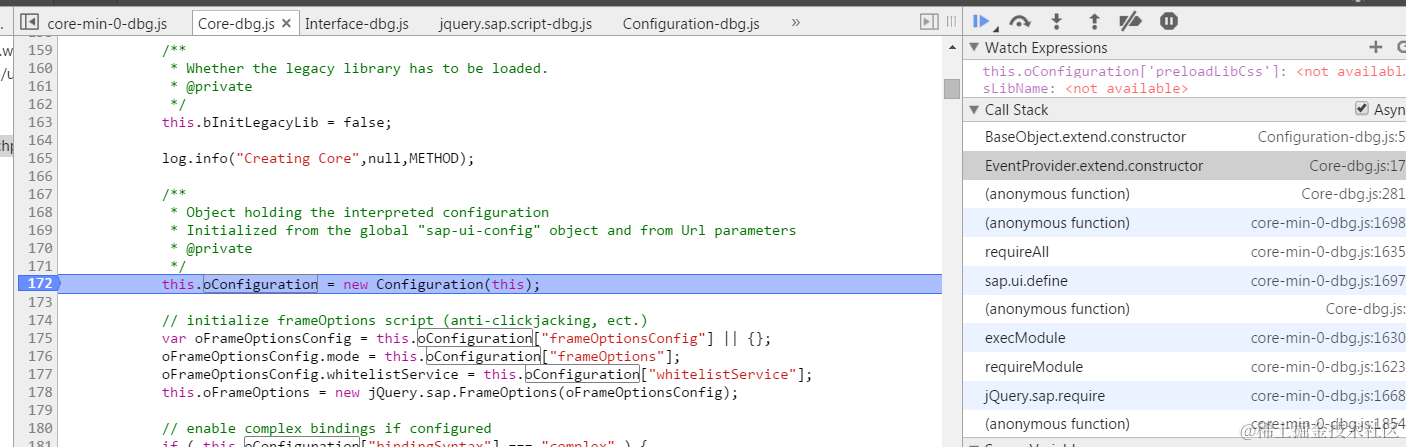Open core-min-0-dbg.js:1635 source link
Image resolution: width=1406 pixels, height=447 pixels.
pyautogui.click(x=1328, y=252)
